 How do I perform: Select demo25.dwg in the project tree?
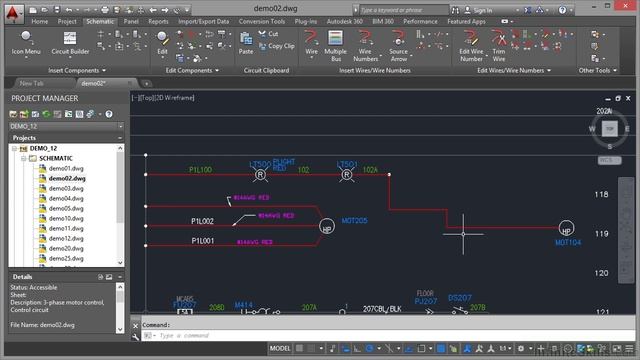point(66,258)
